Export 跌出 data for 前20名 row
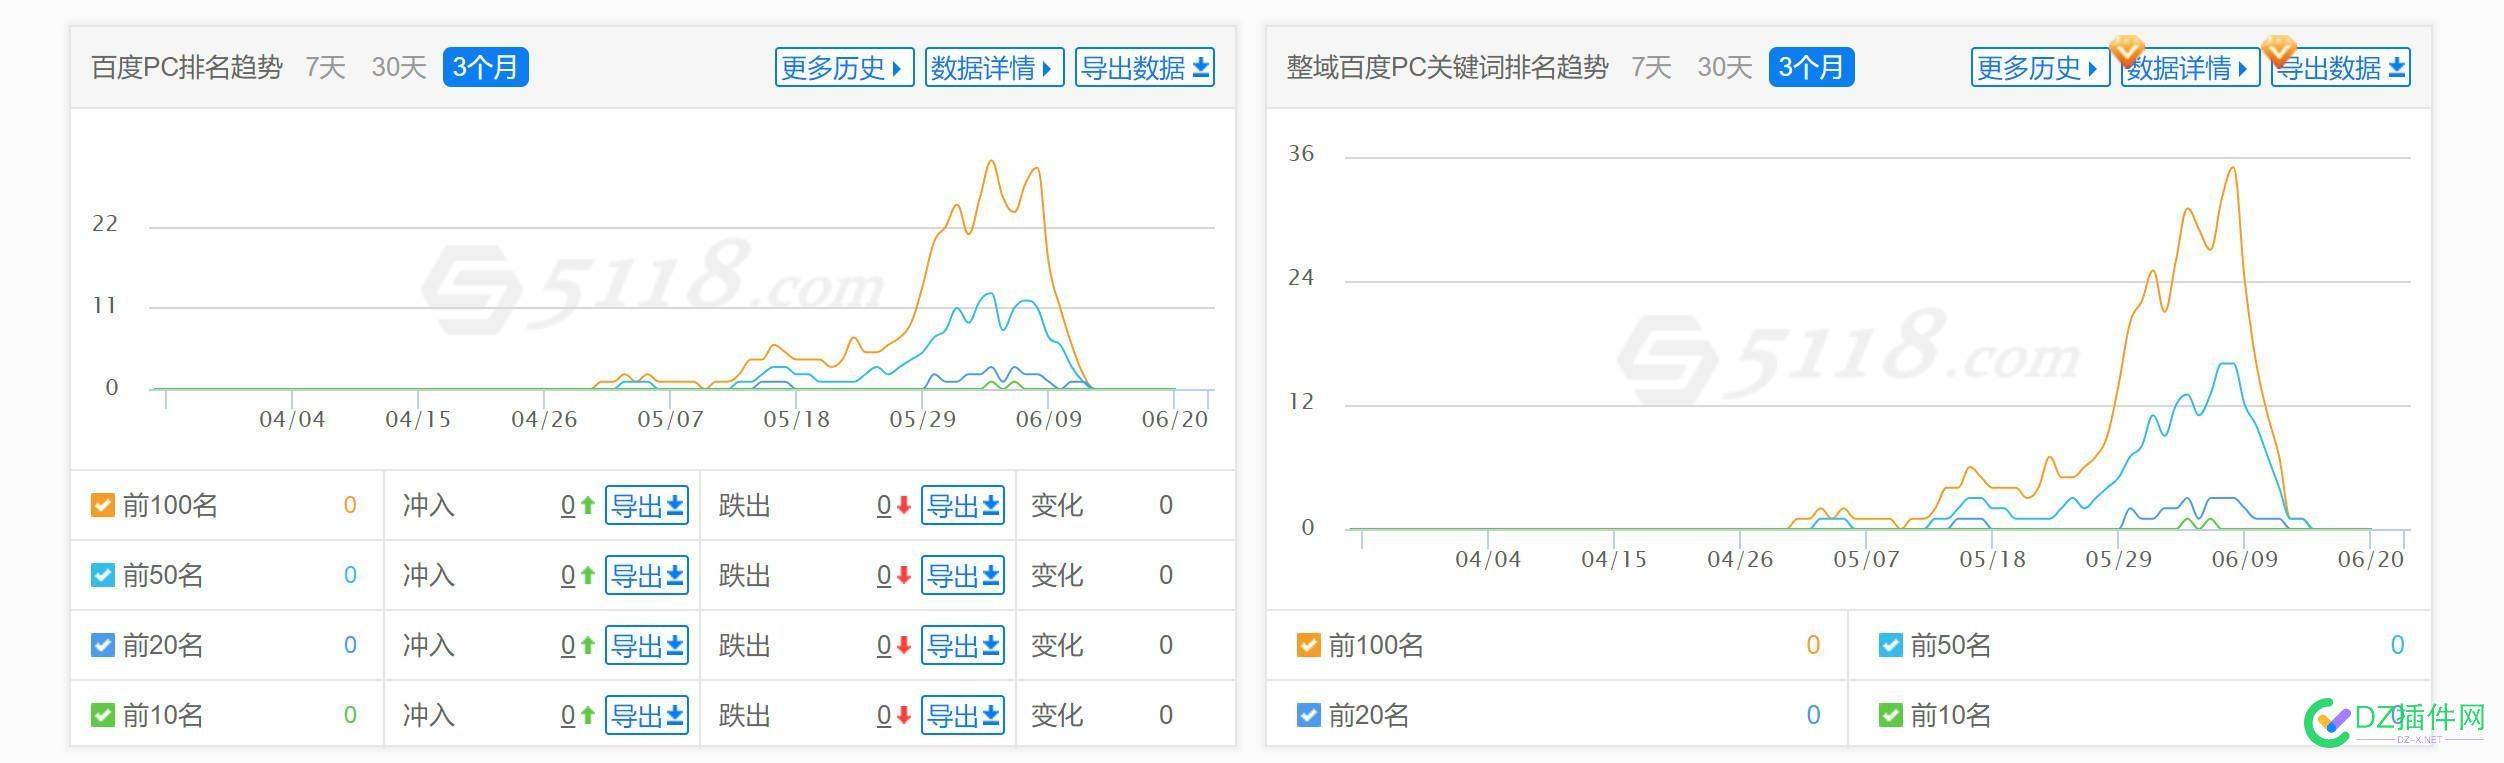The image size is (2504, 763). (963, 646)
